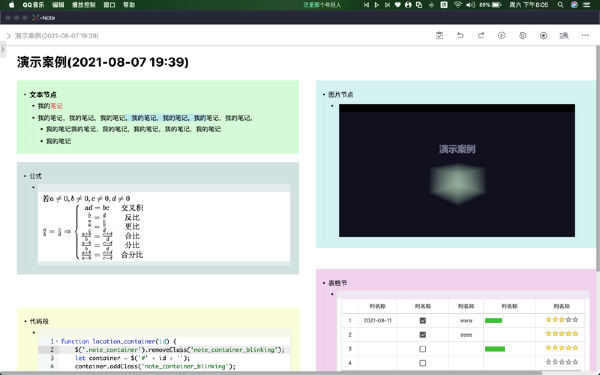The height and width of the screenshot is (375, 600).
Task: Click the volume icon in menu bar
Action: [470, 5]
